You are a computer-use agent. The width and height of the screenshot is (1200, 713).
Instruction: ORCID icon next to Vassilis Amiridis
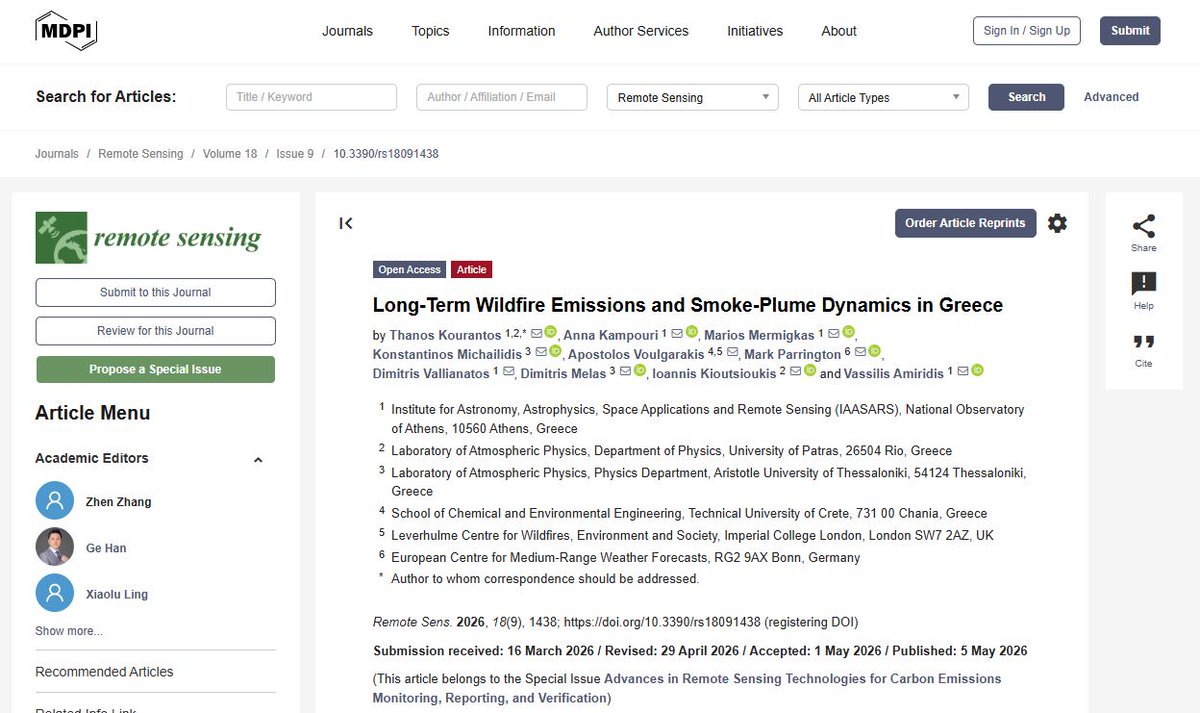click(977, 370)
